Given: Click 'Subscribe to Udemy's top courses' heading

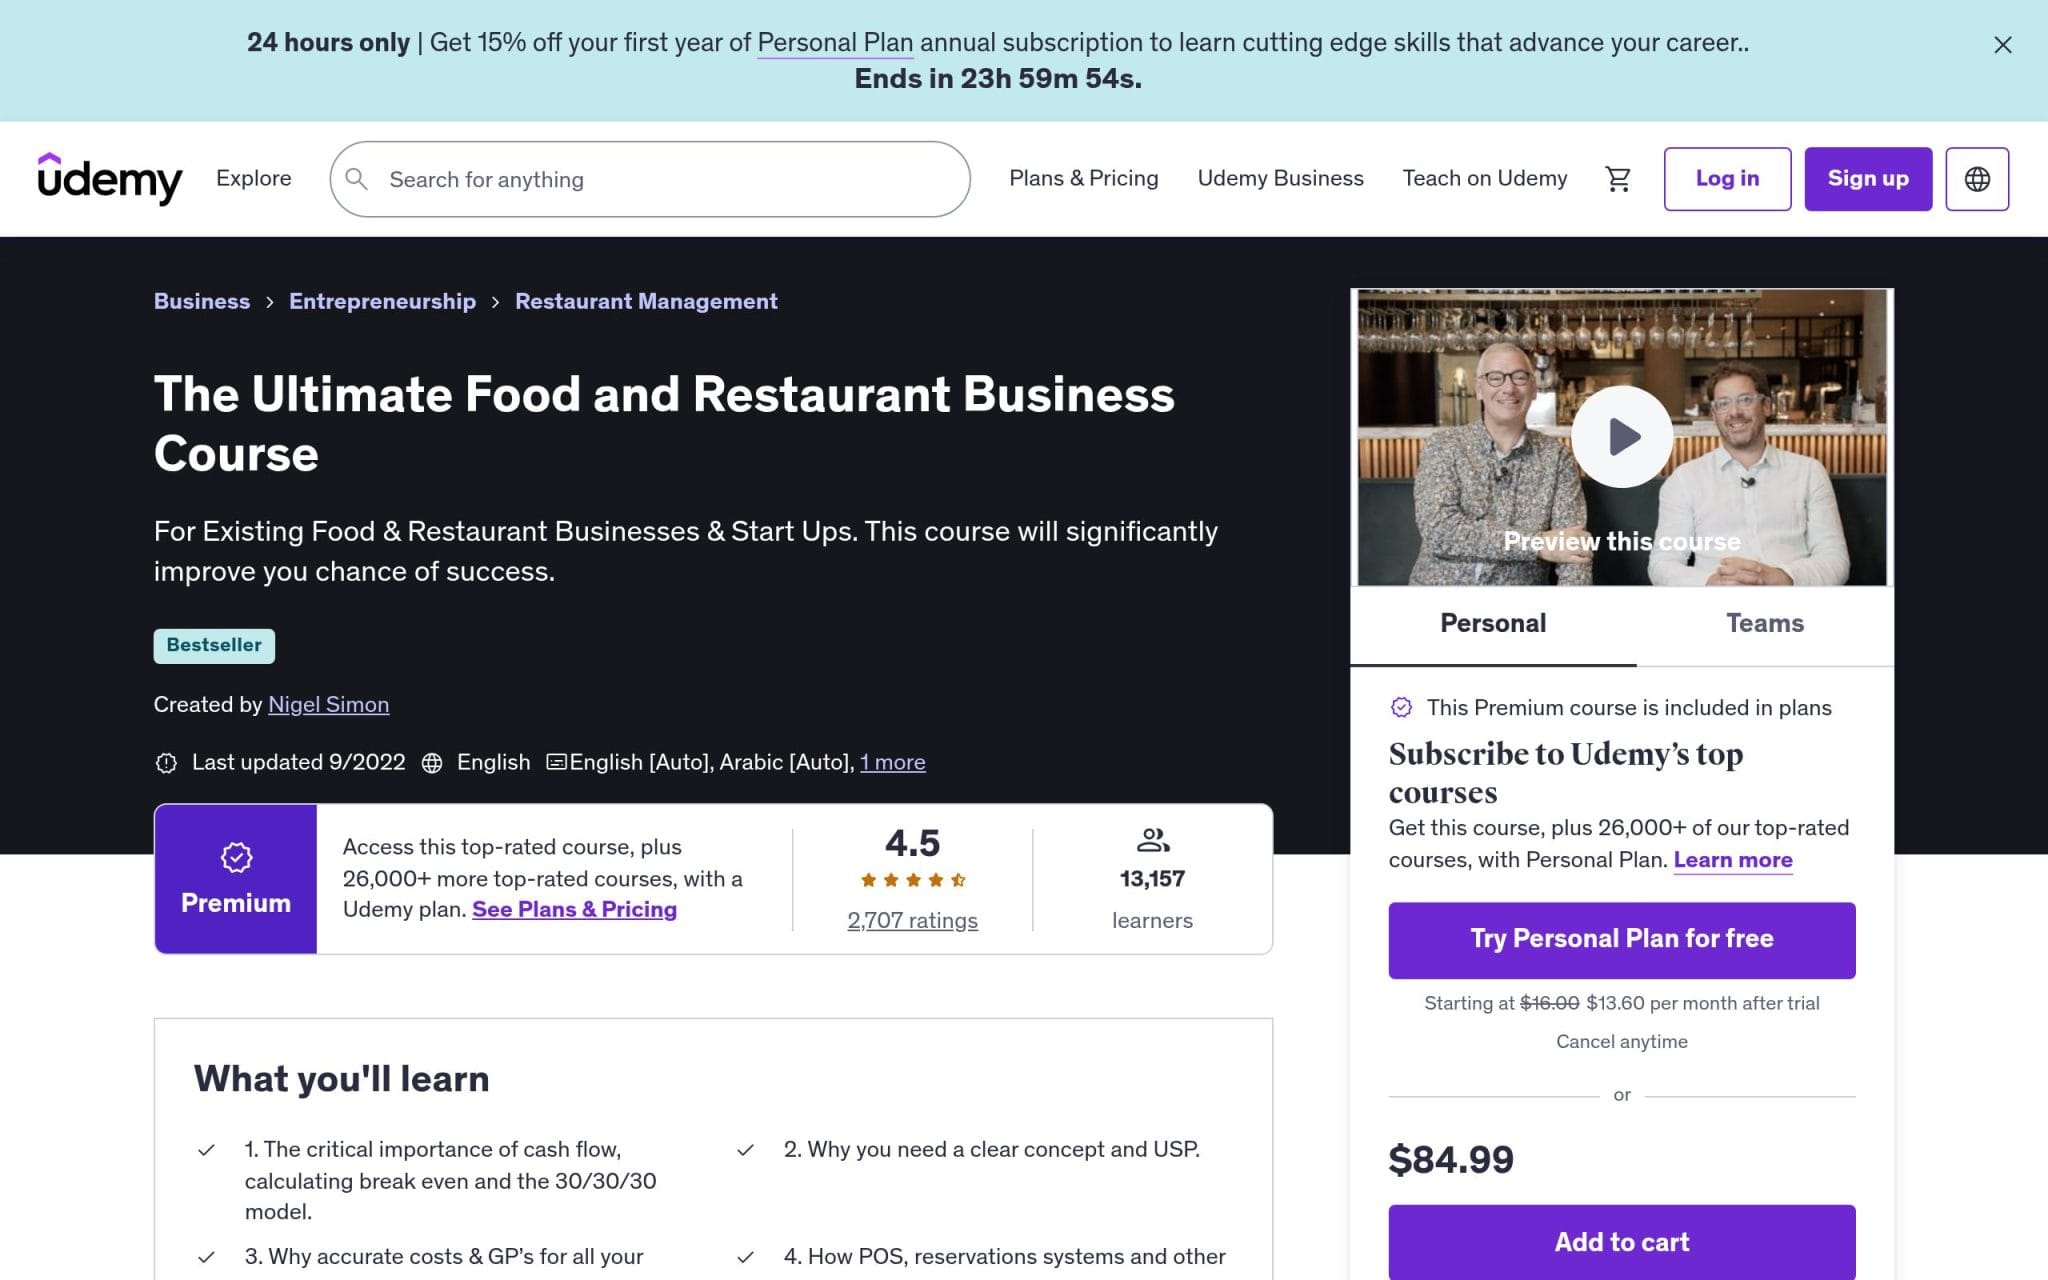Looking at the screenshot, I should [x=1565, y=773].
